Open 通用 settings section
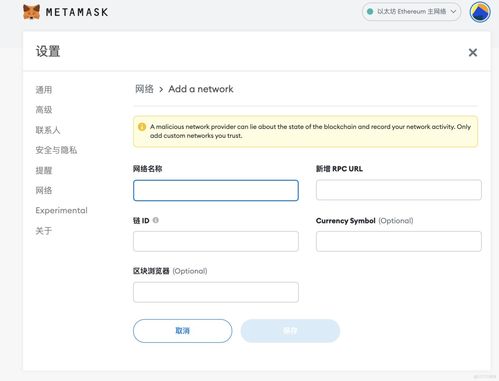The width and height of the screenshot is (499, 381). (44, 90)
